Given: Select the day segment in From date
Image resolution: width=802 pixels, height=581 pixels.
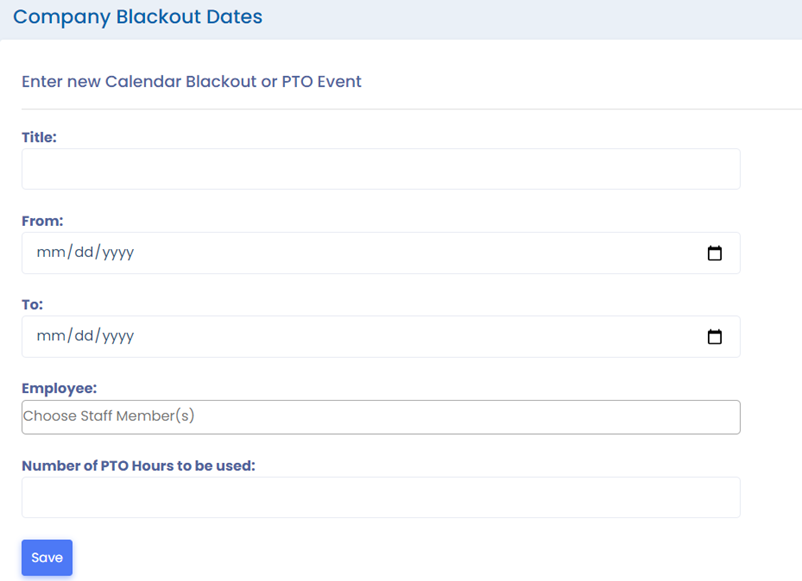Looking at the screenshot, I should point(84,252).
